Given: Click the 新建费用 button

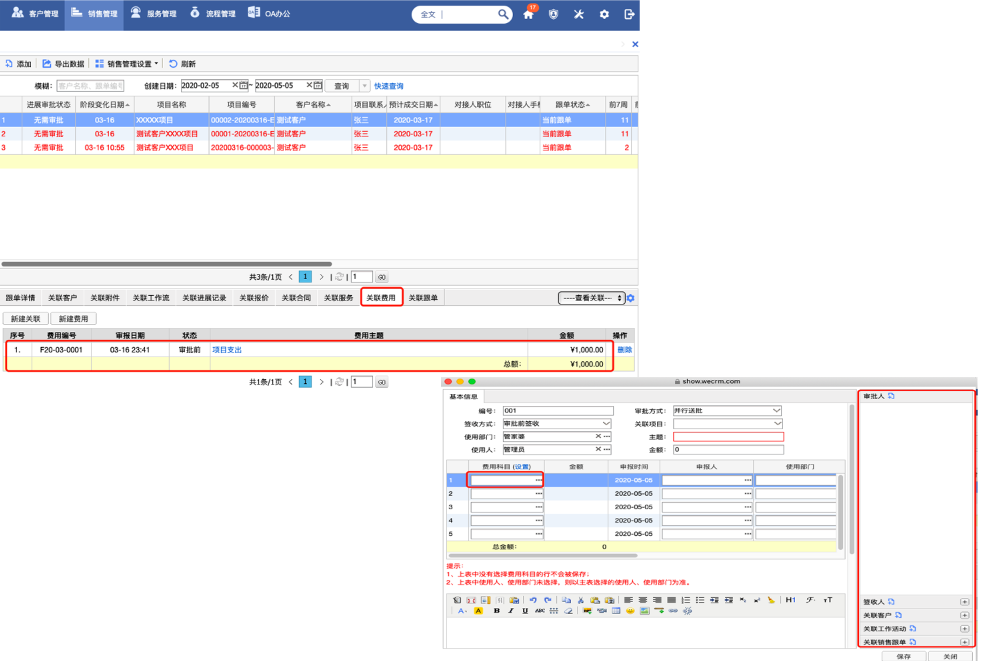Looking at the screenshot, I should pos(73,319).
